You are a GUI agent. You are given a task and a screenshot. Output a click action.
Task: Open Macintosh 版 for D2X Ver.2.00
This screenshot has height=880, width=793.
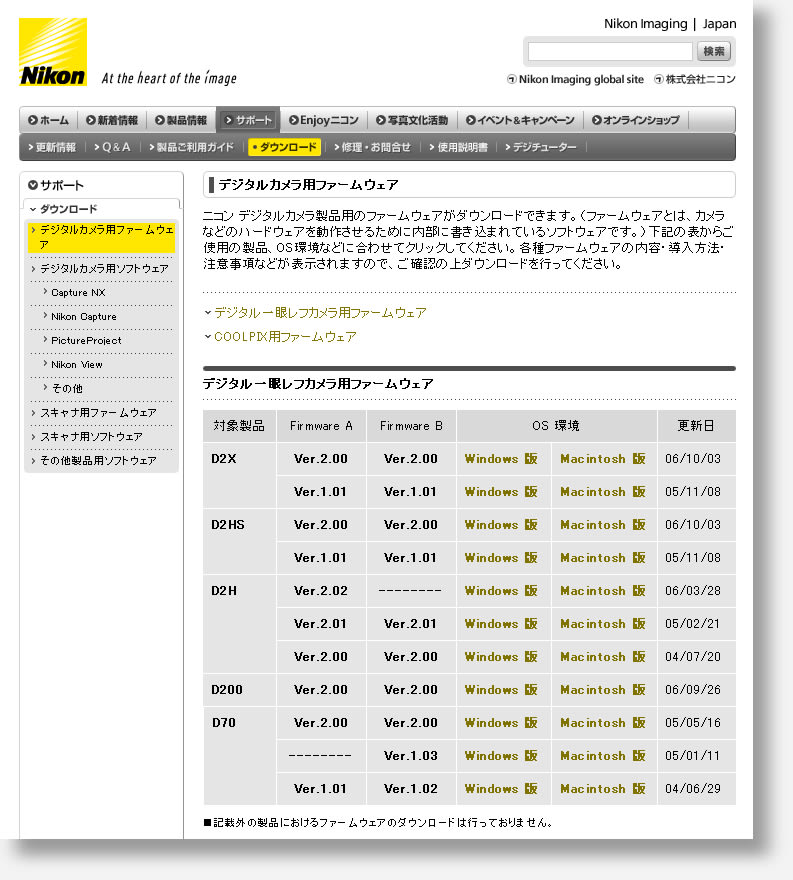coord(603,459)
